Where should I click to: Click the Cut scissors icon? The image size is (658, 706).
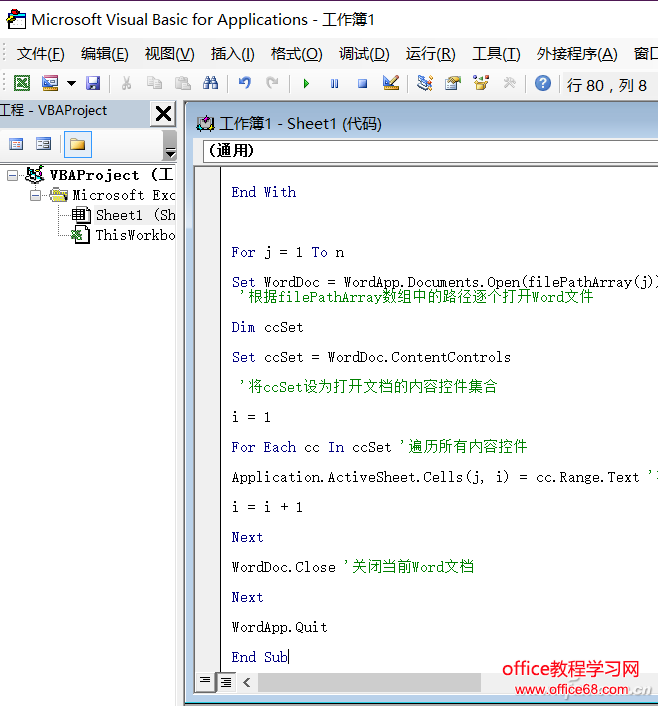pos(127,83)
